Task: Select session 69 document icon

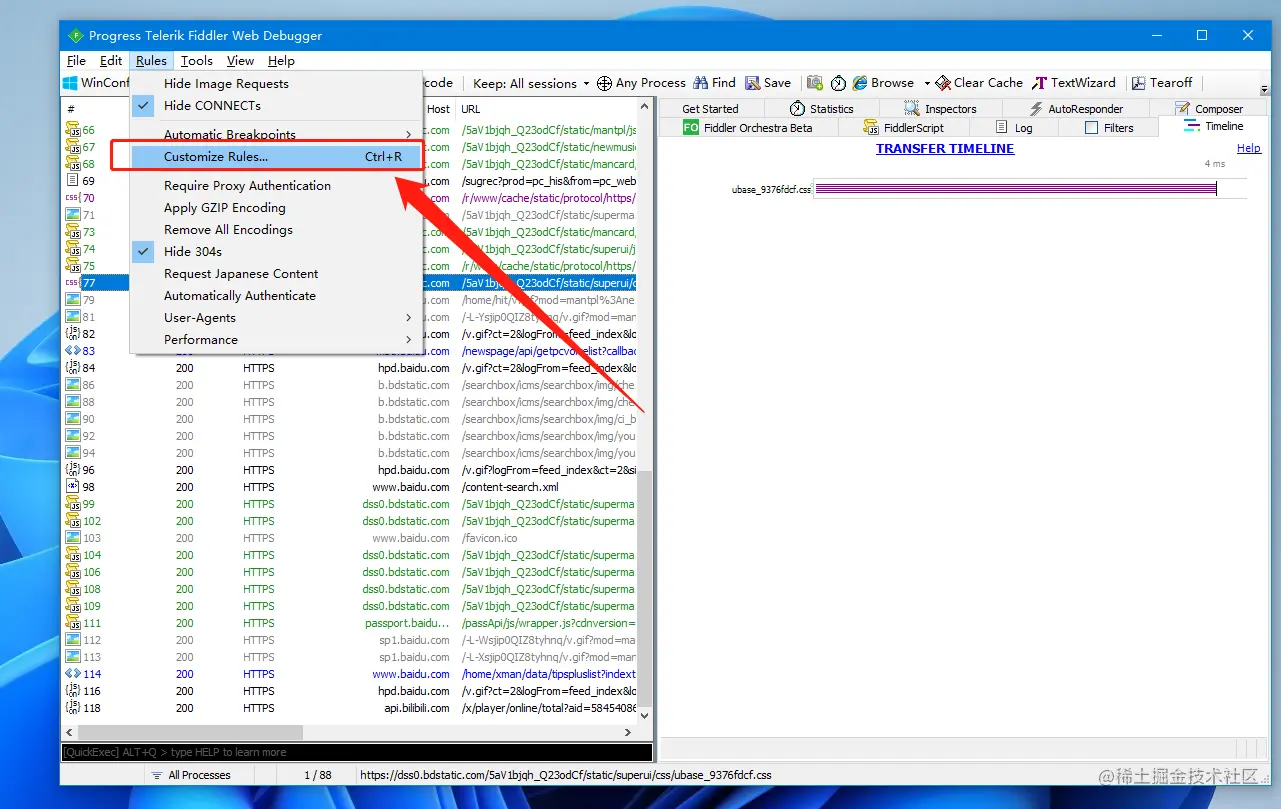Action: point(72,181)
